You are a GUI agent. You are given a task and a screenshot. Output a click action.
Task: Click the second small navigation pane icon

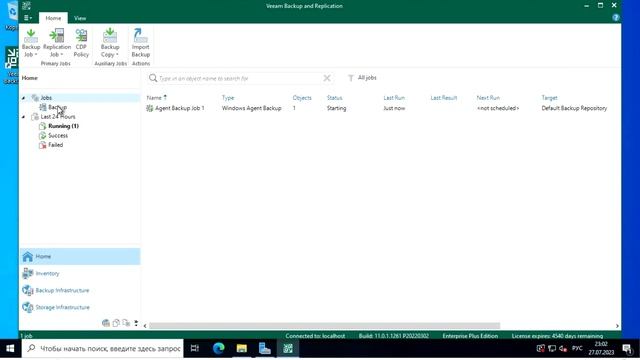116,323
